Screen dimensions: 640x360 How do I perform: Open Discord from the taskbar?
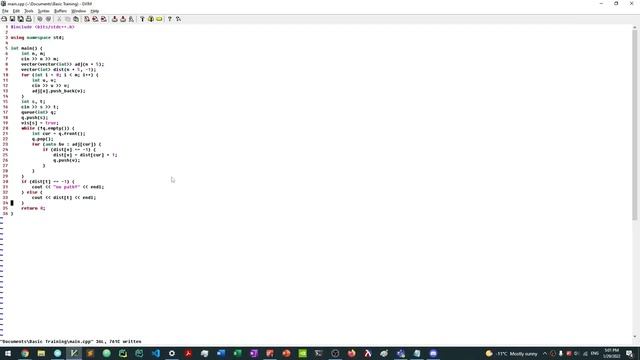433,353
